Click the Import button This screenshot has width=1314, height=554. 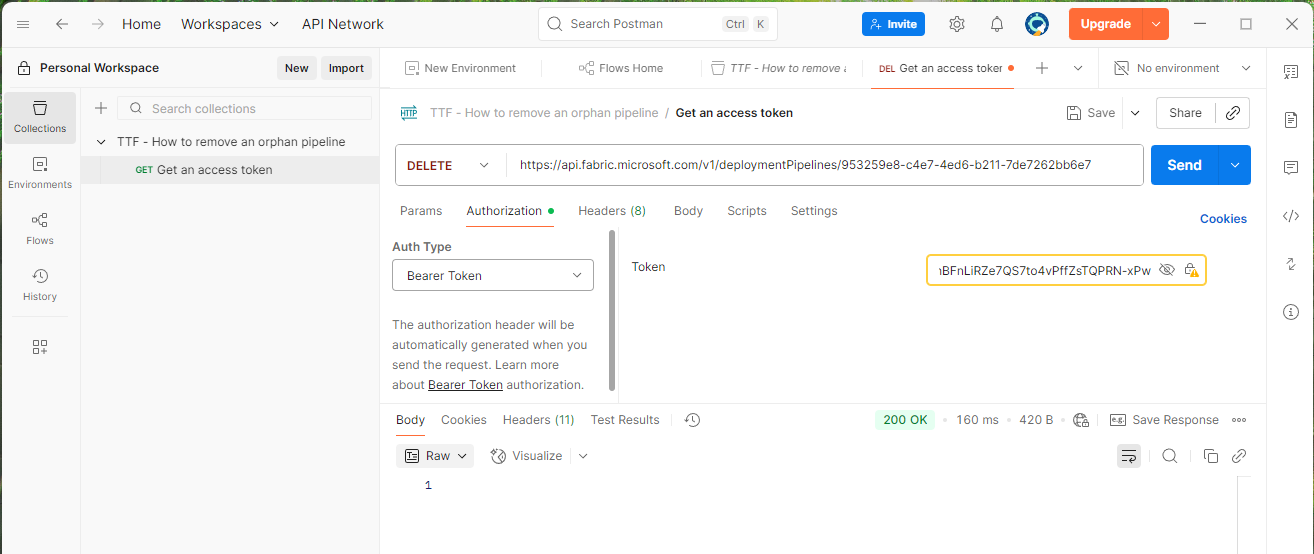click(x=346, y=68)
